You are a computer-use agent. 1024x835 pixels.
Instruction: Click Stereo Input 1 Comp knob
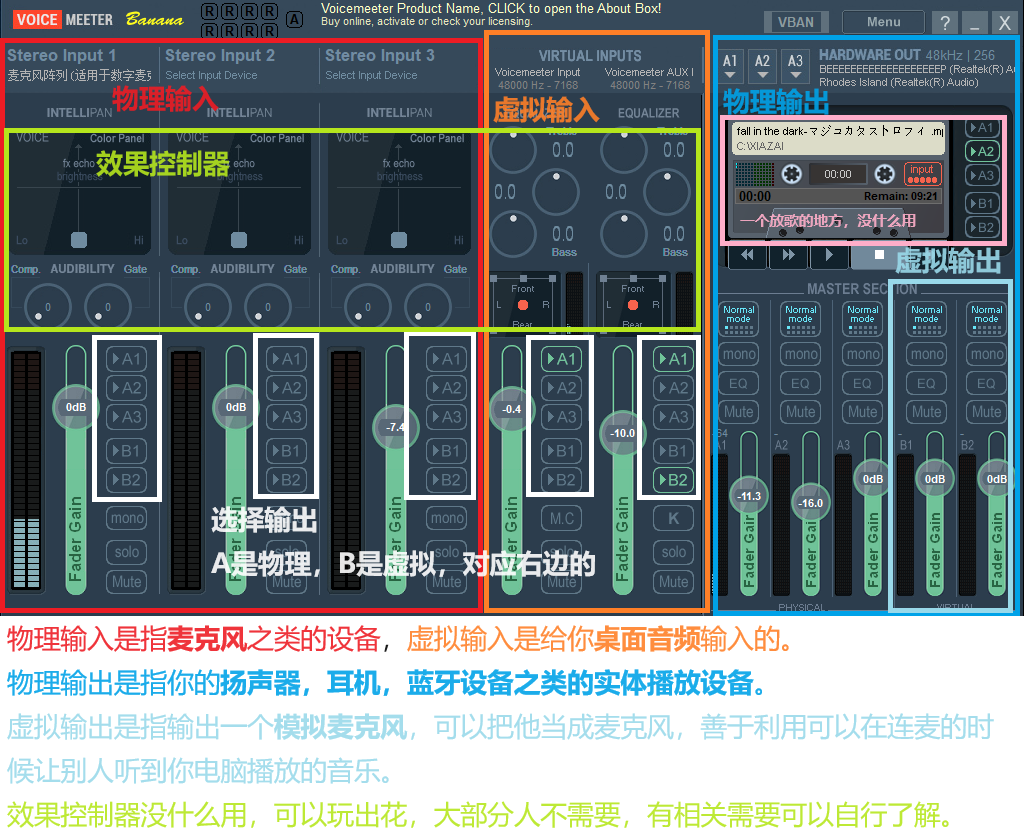point(47,306)
